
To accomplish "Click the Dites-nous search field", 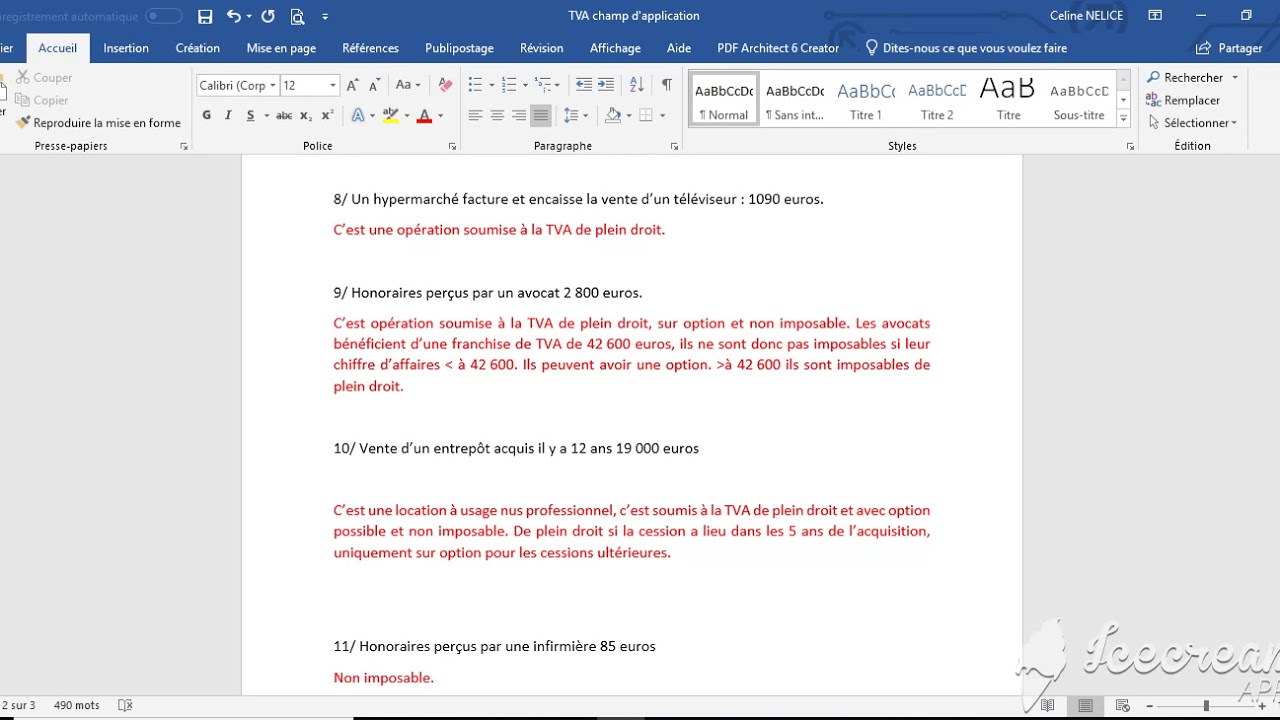I will point(966,48).
